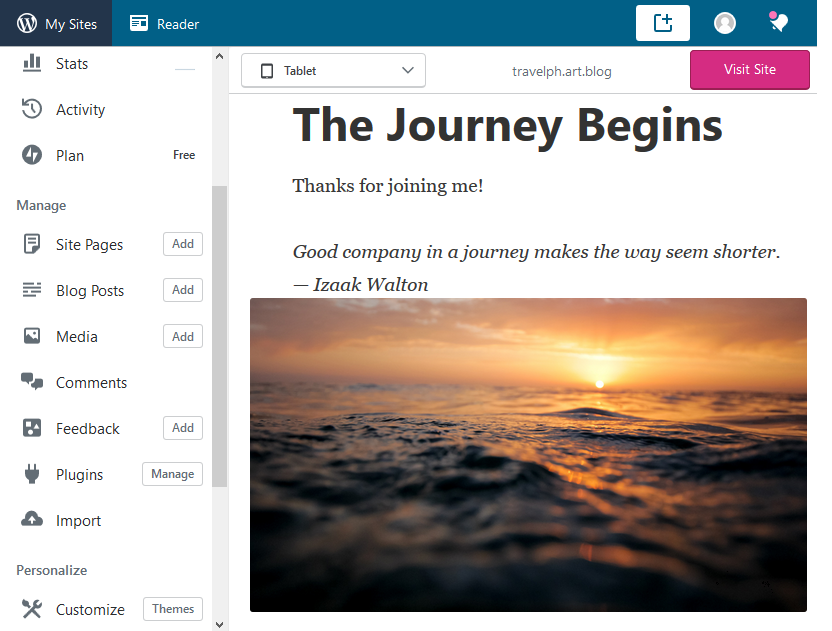Click the Visit Site button
Viewport: 832px width, 631px height.
(750, 69)
